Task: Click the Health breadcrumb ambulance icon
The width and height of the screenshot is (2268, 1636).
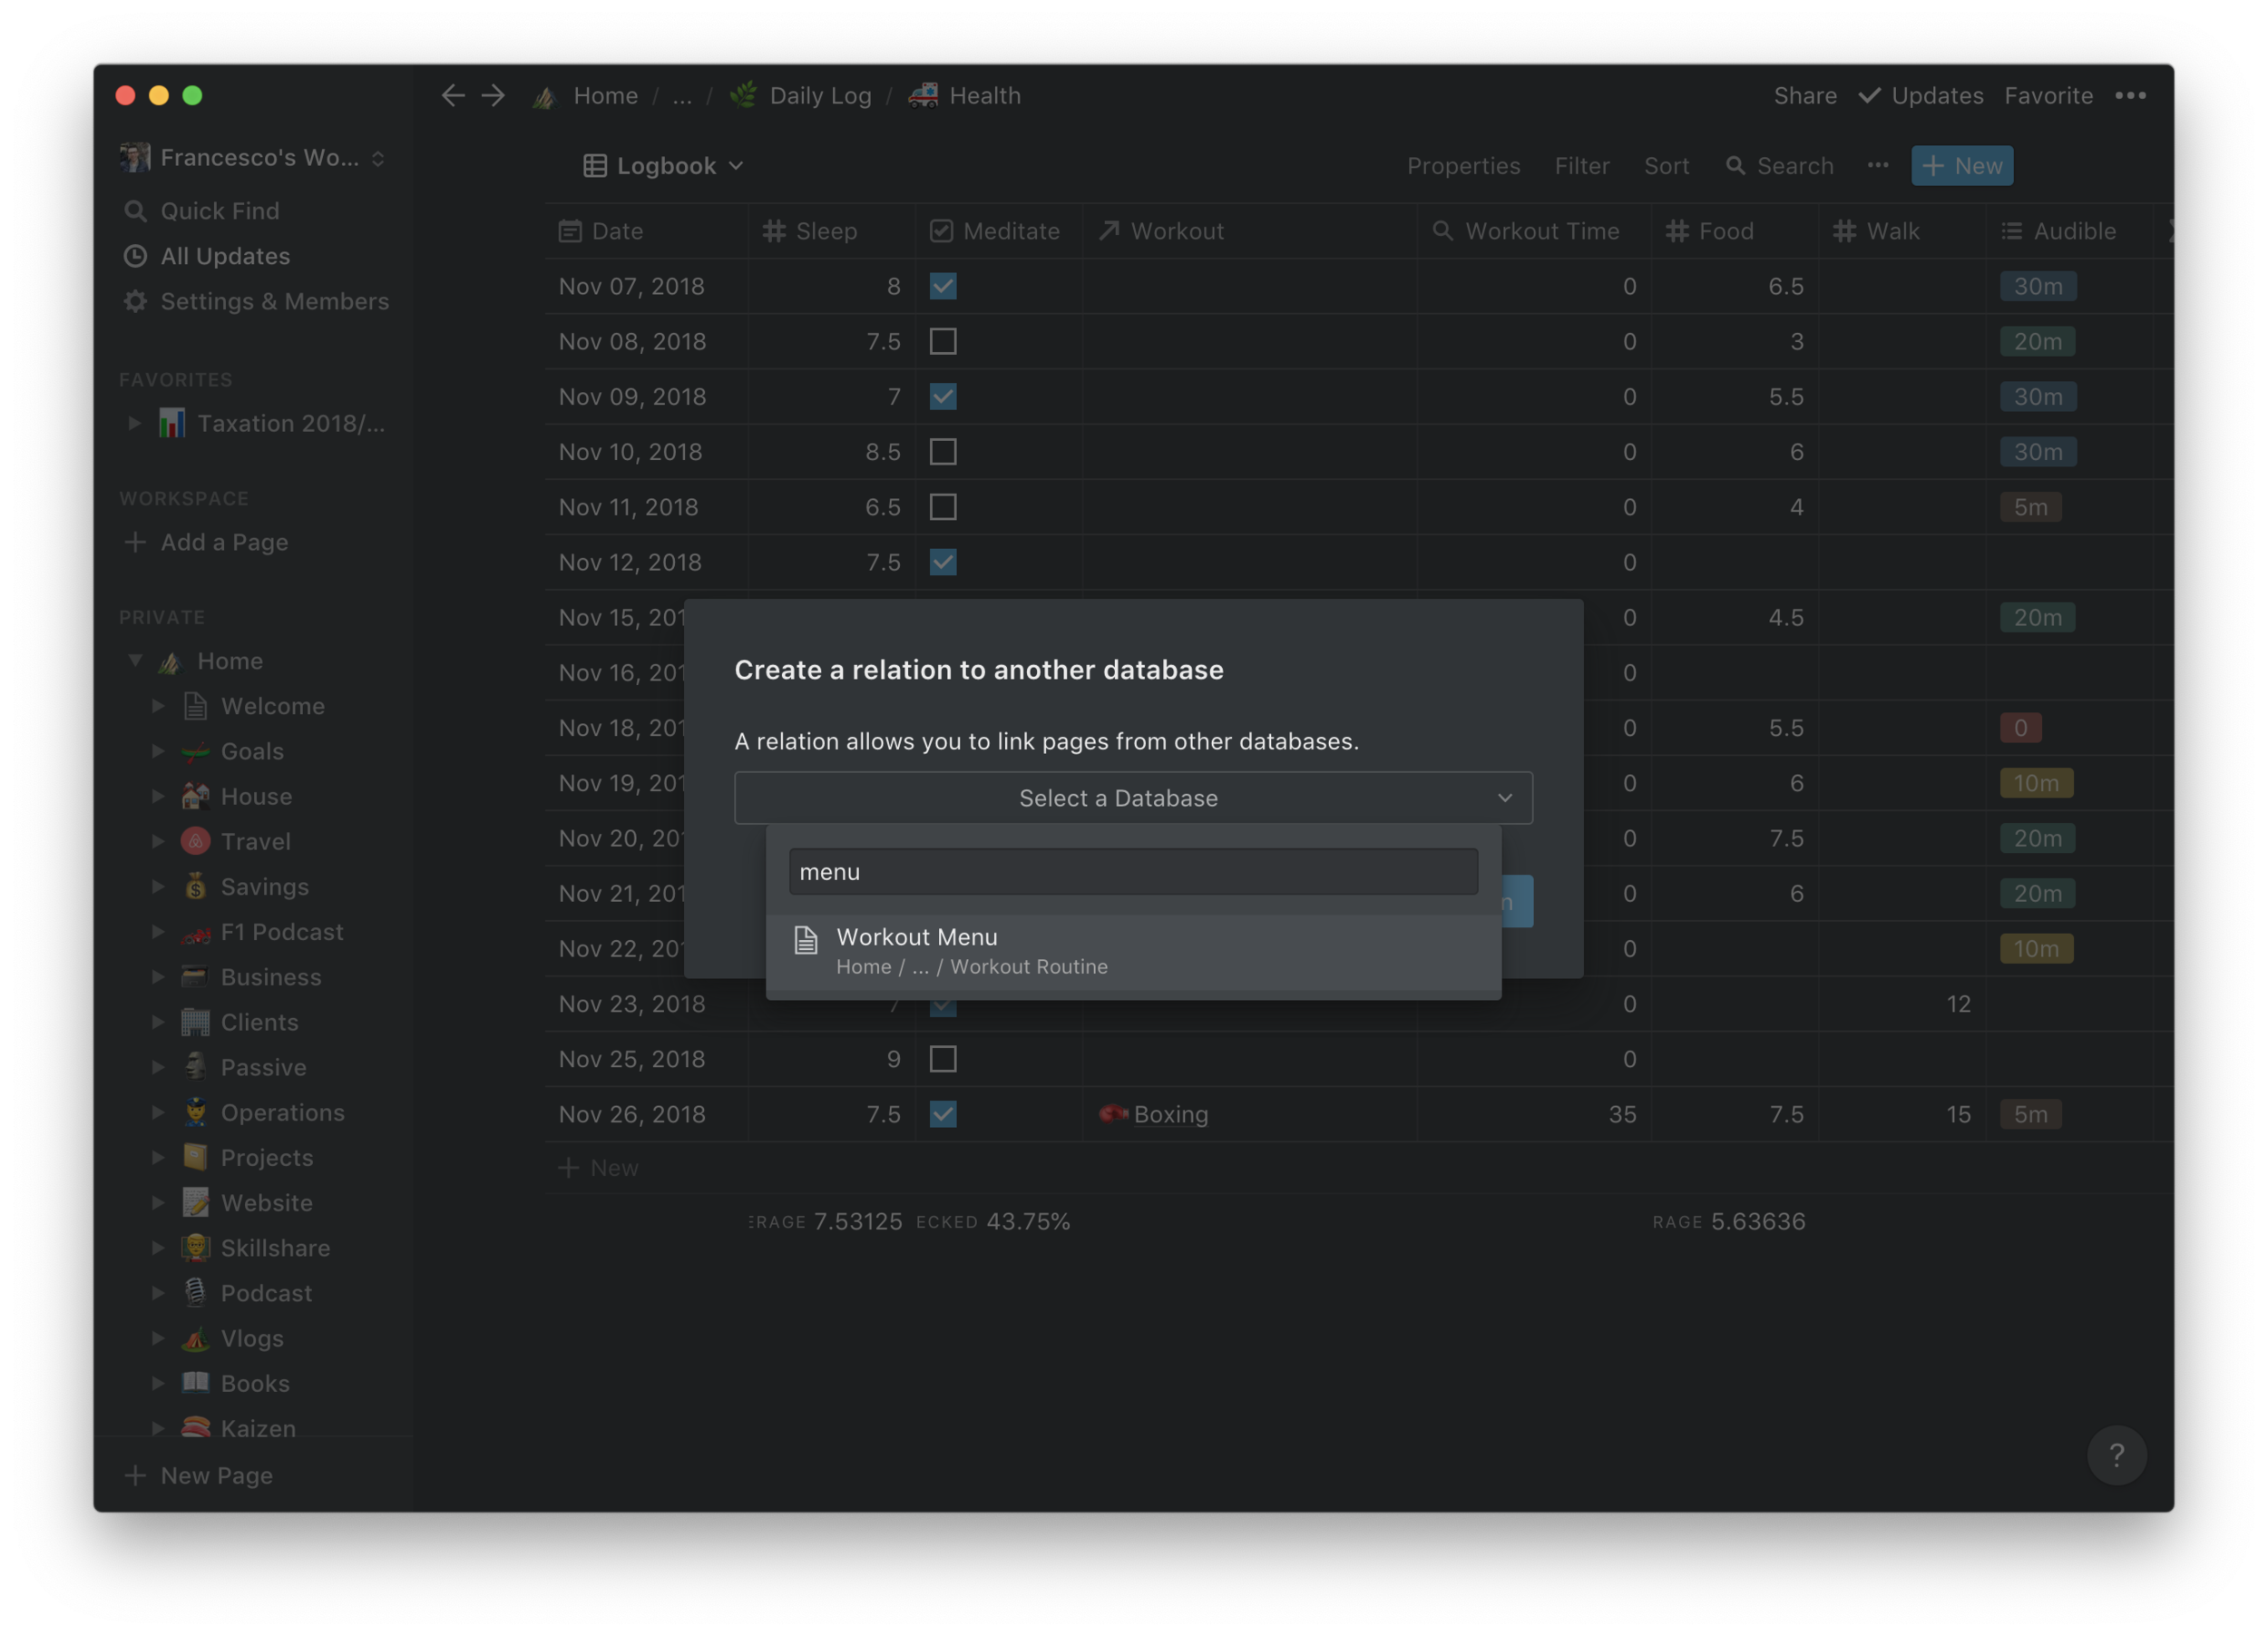Action: [923, 95]
